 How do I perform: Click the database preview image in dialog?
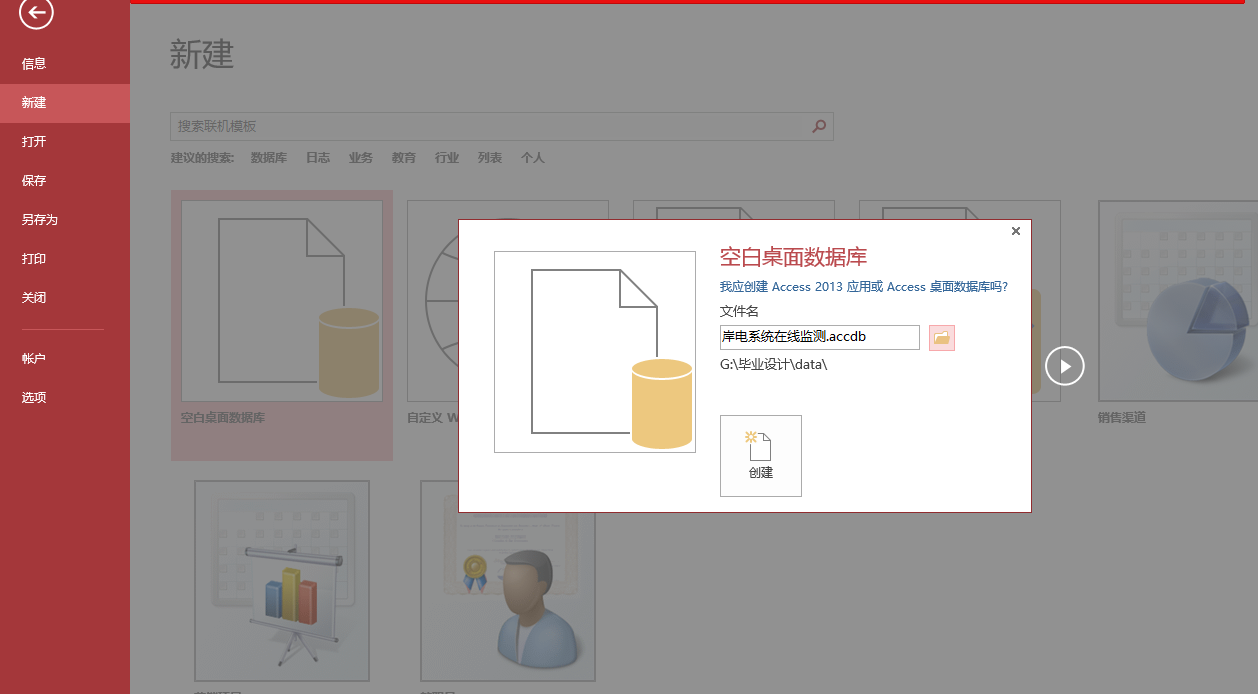point(595,352)
